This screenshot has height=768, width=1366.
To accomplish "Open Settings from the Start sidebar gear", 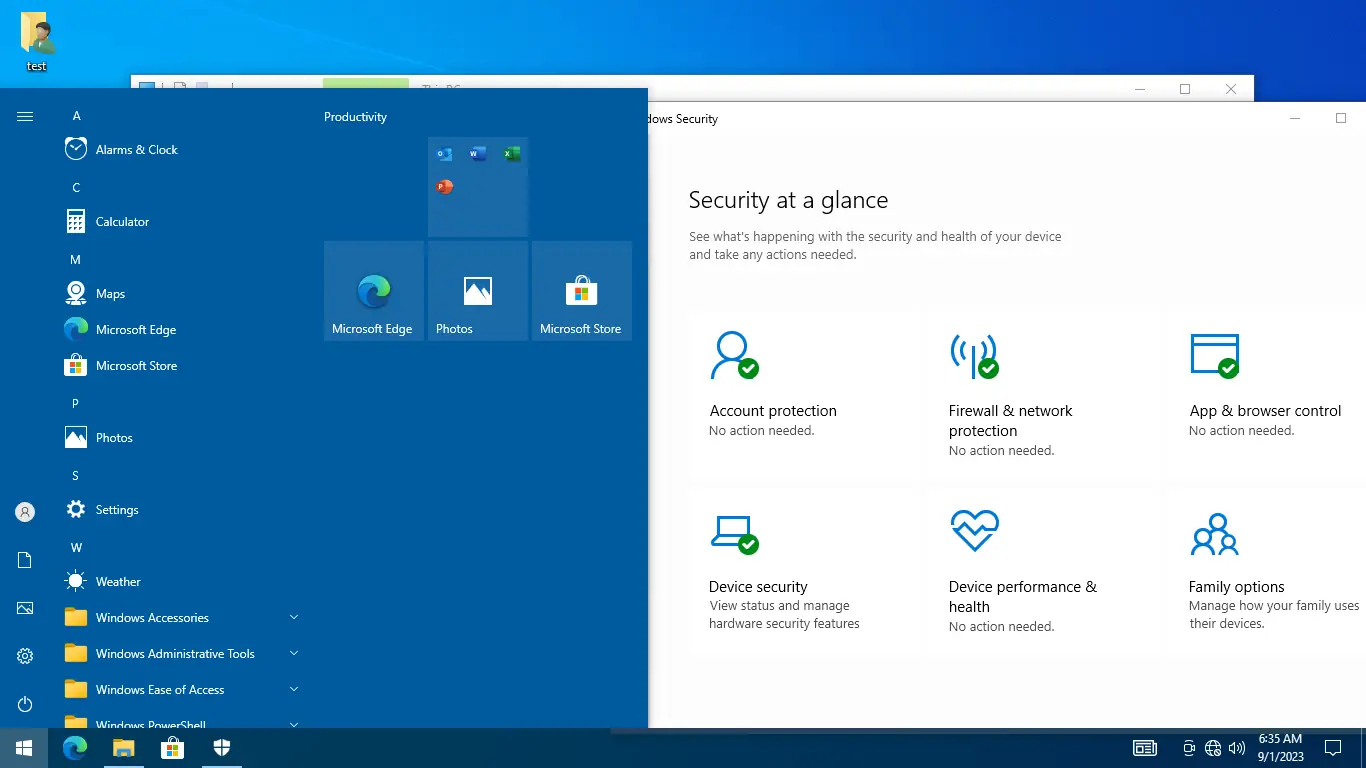I will coord(24,655).
